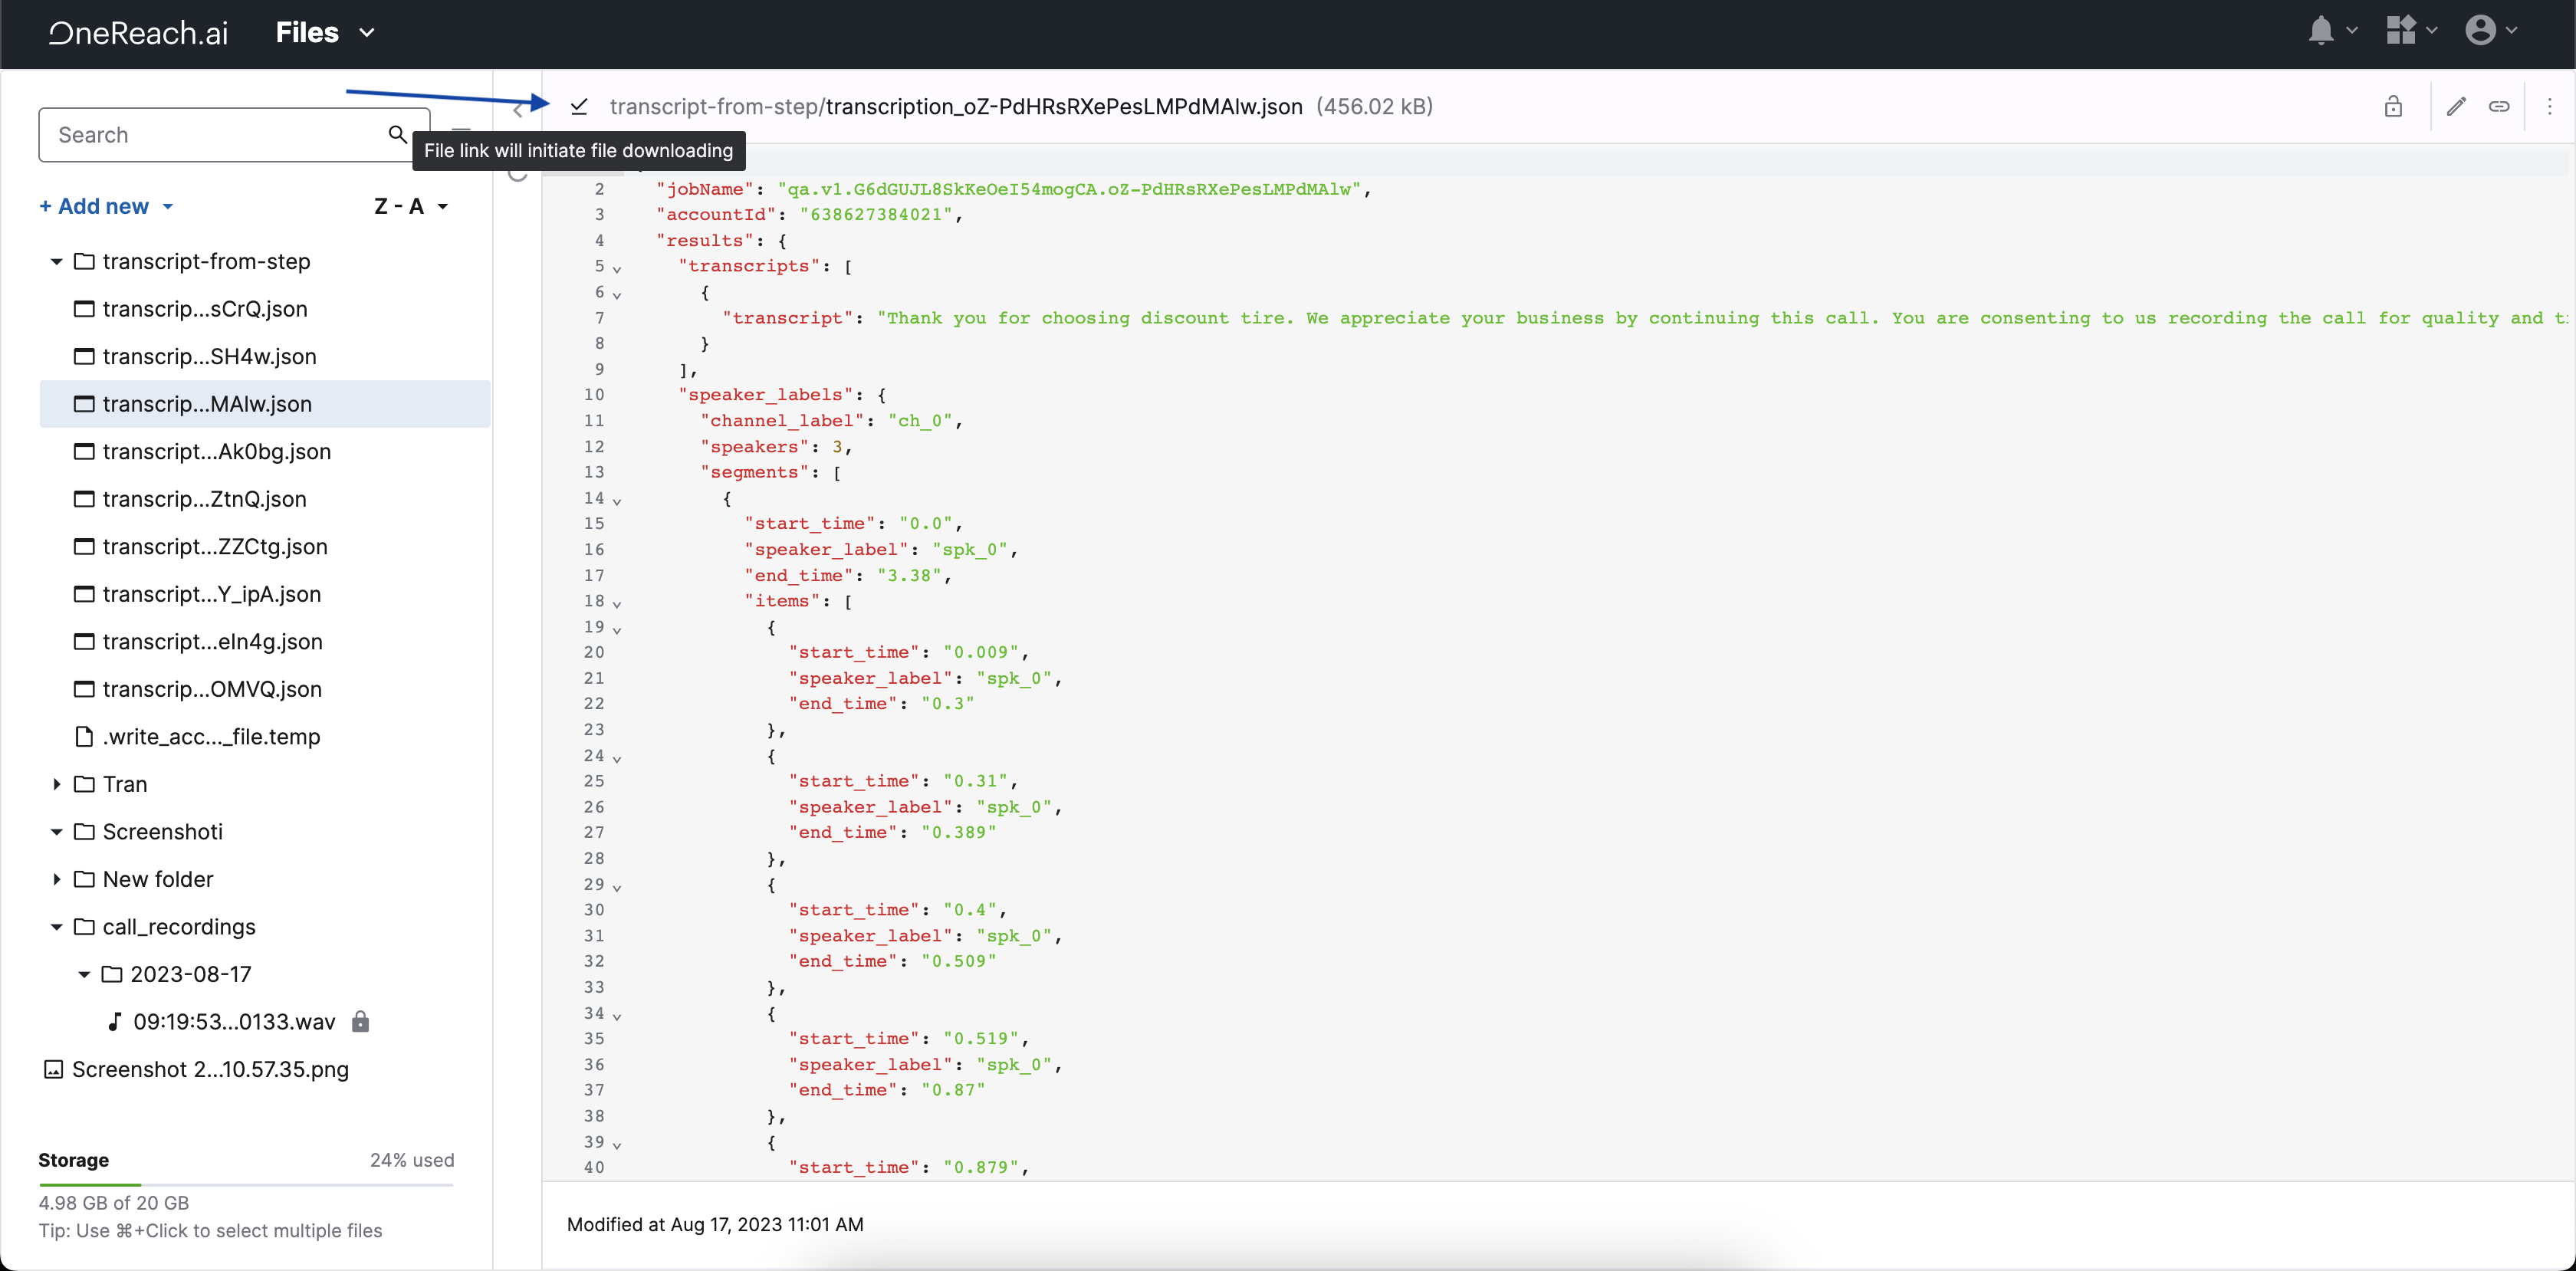Open the Files dropdown in top bar

(x=325, y=32)
